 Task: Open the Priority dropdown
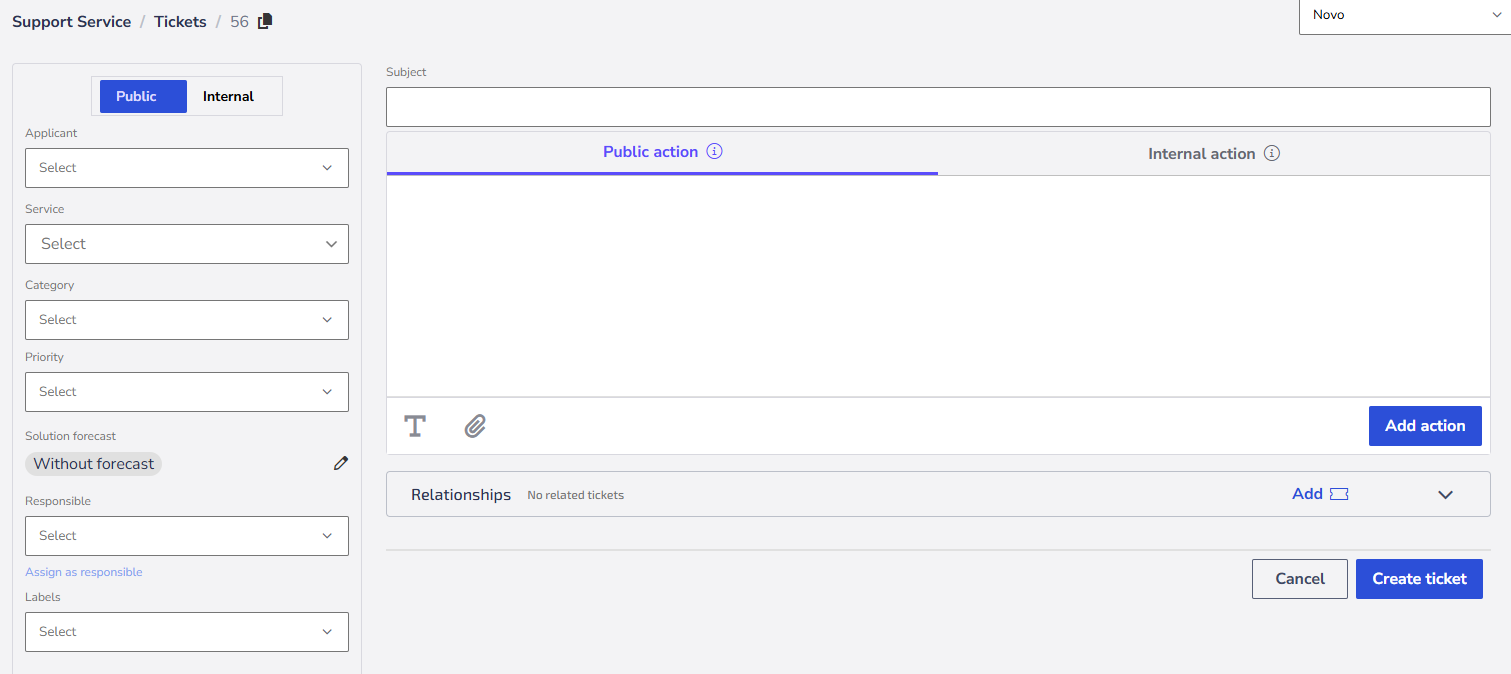(187, 392)
